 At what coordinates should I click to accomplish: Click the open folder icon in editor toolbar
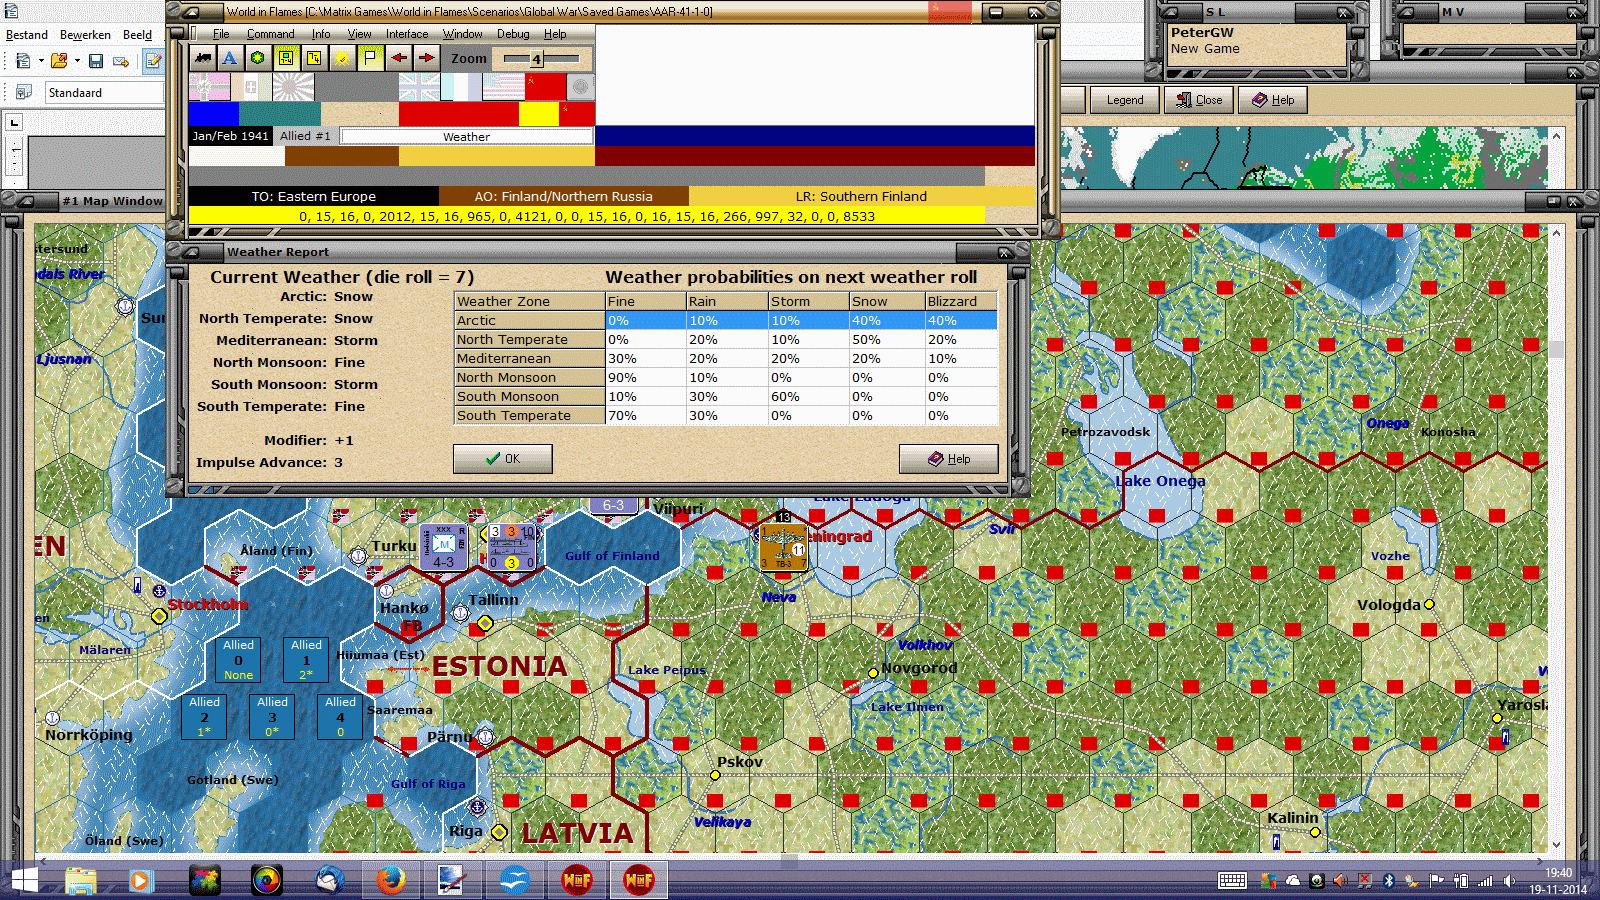click(x=59, y=61)
